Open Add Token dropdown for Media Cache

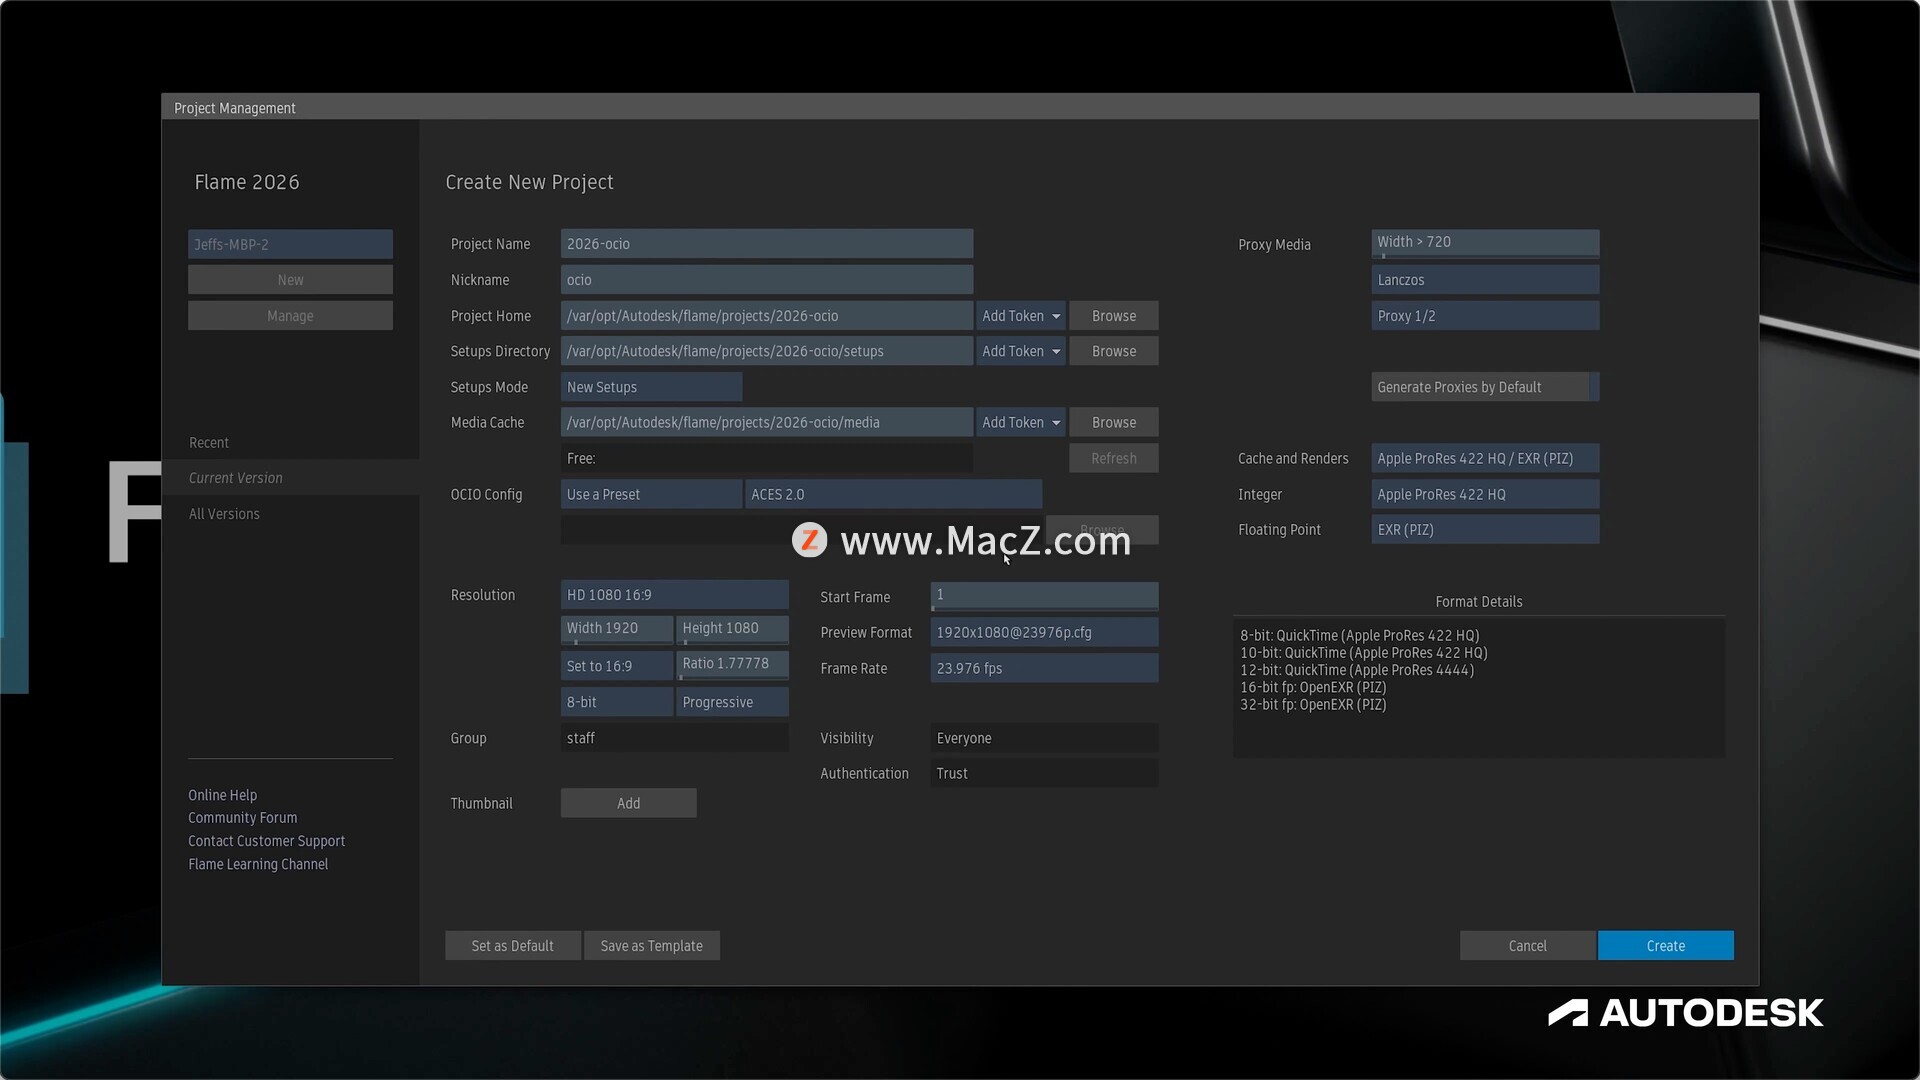click(1020, 422)
